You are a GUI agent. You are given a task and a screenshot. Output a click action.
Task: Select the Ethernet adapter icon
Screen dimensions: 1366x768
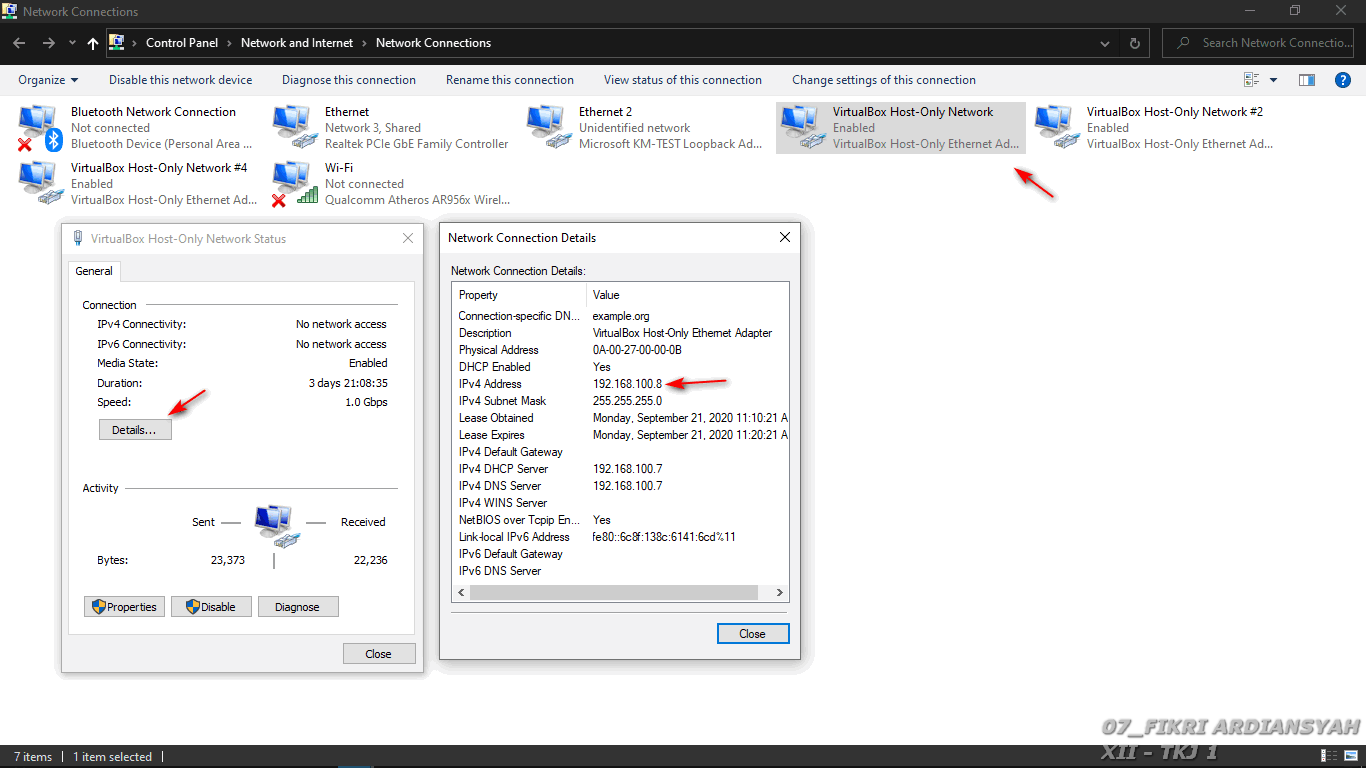[x=296, y=128]
